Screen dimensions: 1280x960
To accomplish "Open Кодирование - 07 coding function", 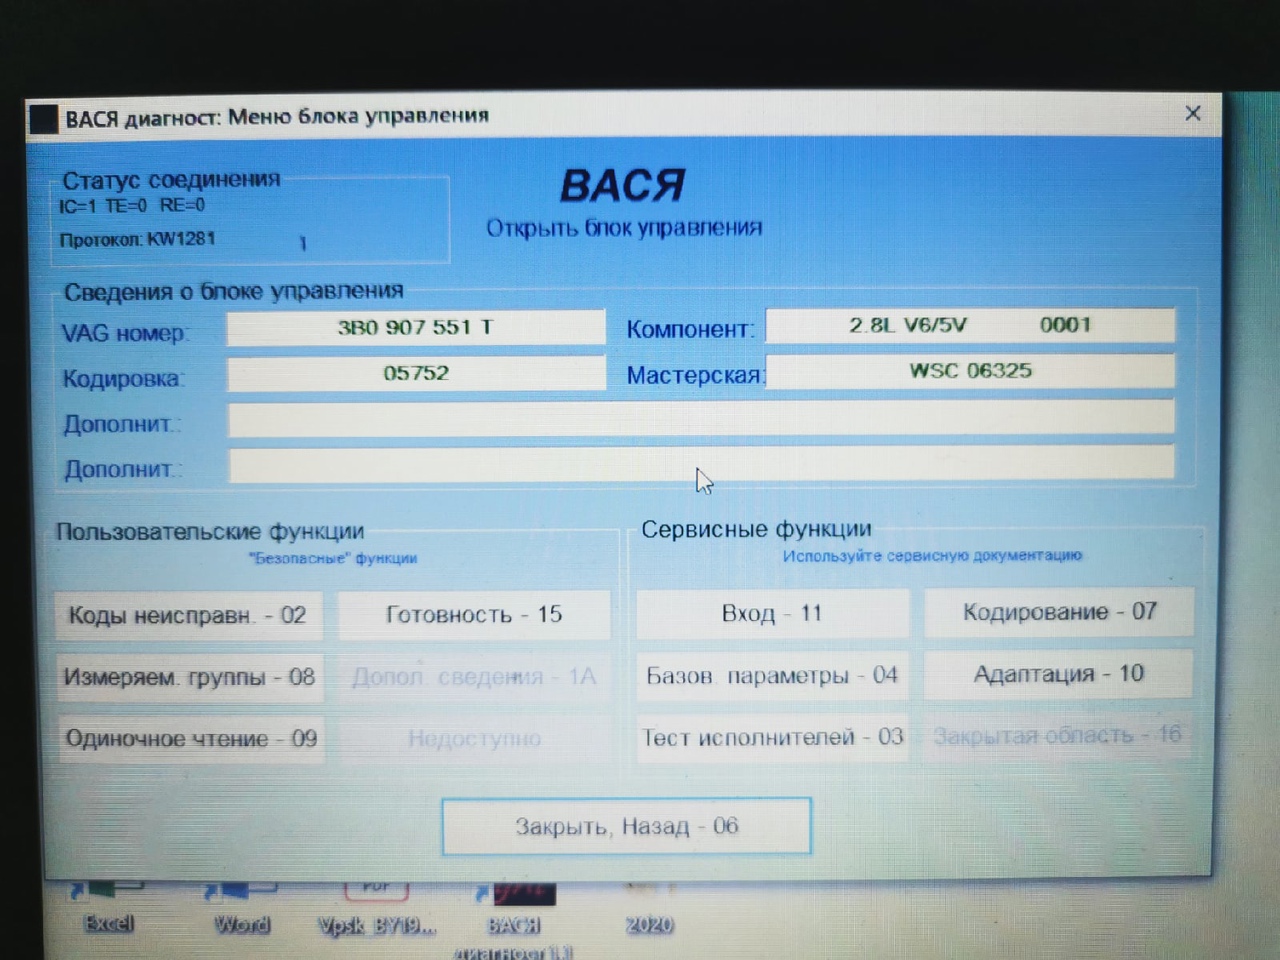I will point(1059,611).
